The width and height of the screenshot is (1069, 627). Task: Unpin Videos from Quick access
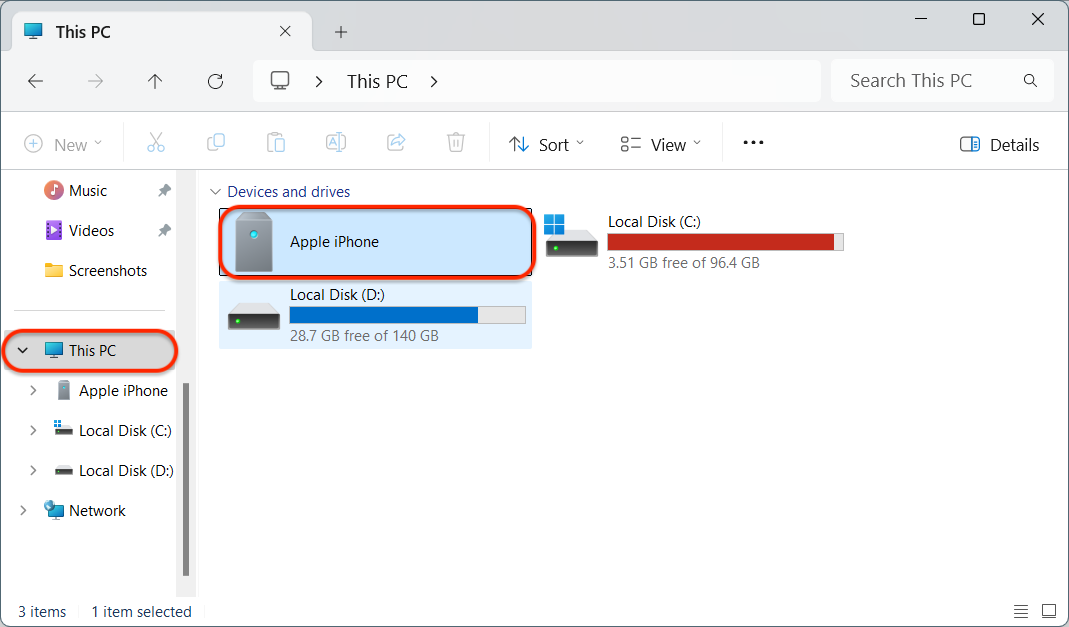[x=164, y=231]
